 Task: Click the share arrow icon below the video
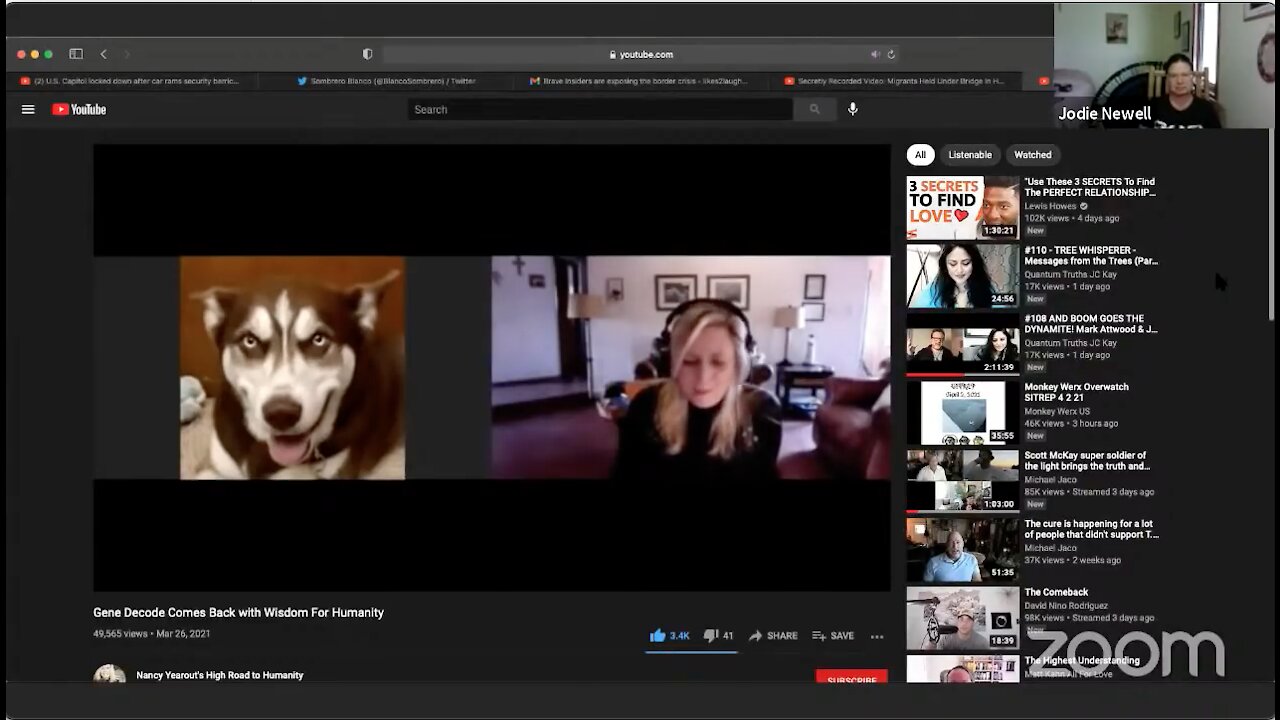[x=755, y=636]
